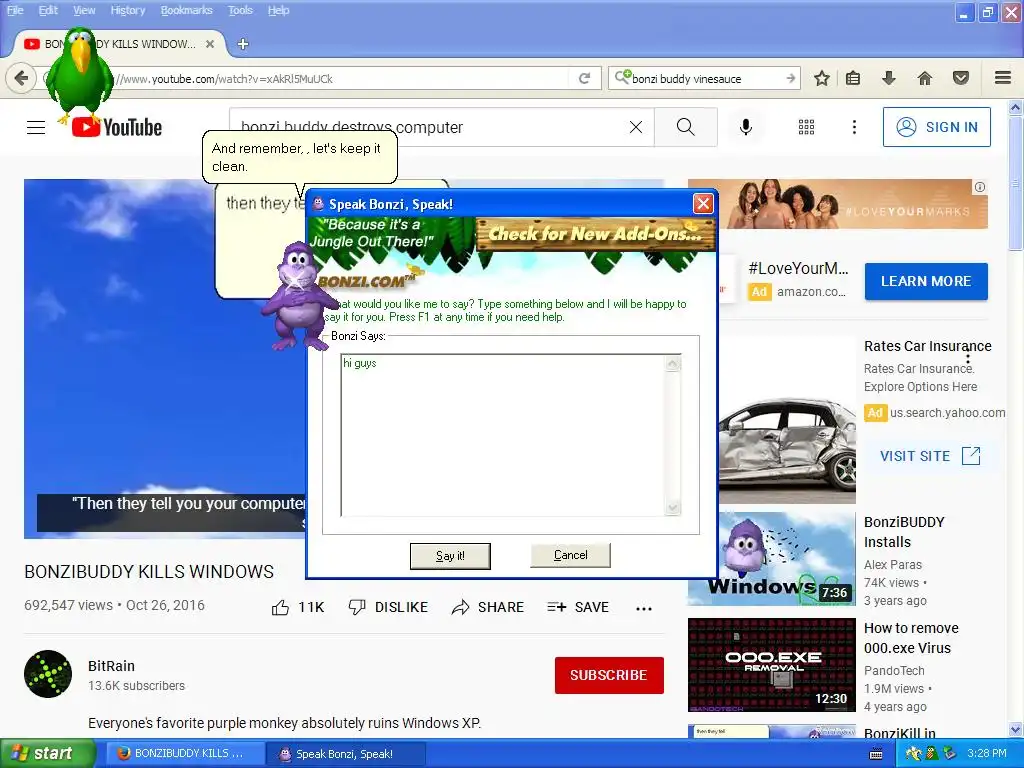Open the File menu
Image resolution: width=1024 pixels, height=768 pixels.
pyautogui.click(x=15, y=10)
